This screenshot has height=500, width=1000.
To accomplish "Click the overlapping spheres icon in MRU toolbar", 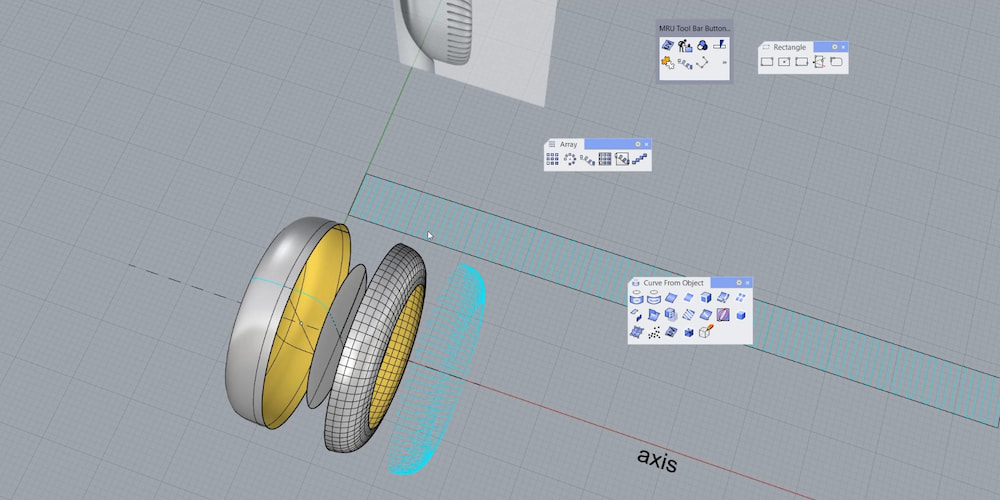I will point(702,45).
